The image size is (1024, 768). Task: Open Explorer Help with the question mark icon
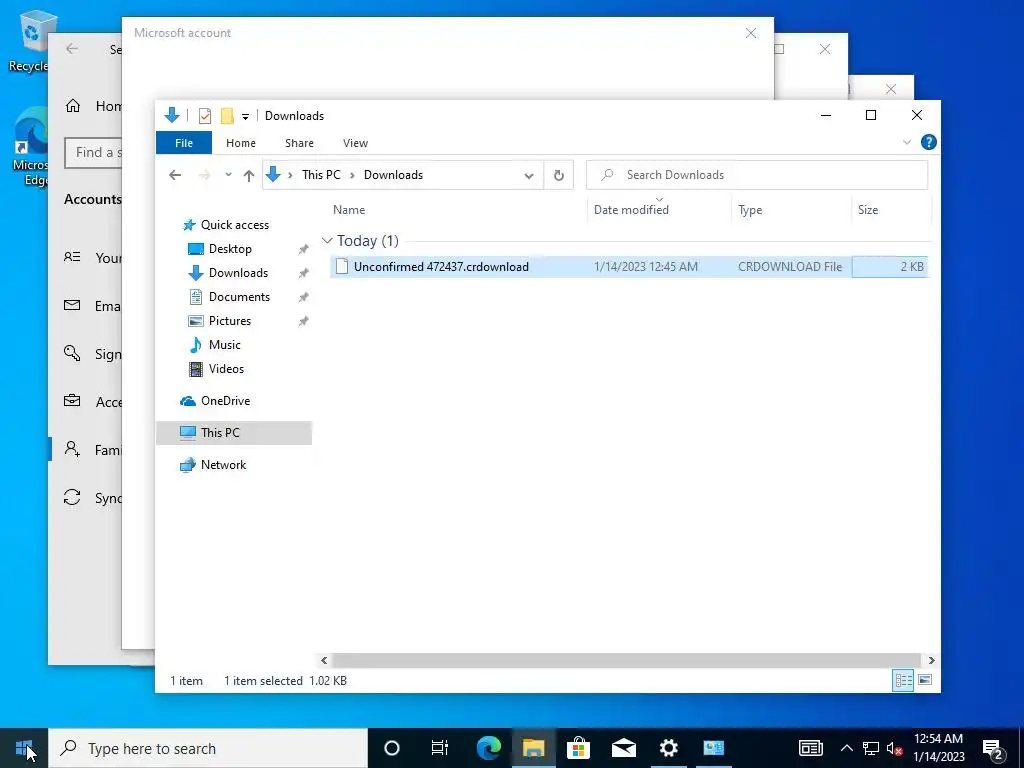(x=928, y=142)
